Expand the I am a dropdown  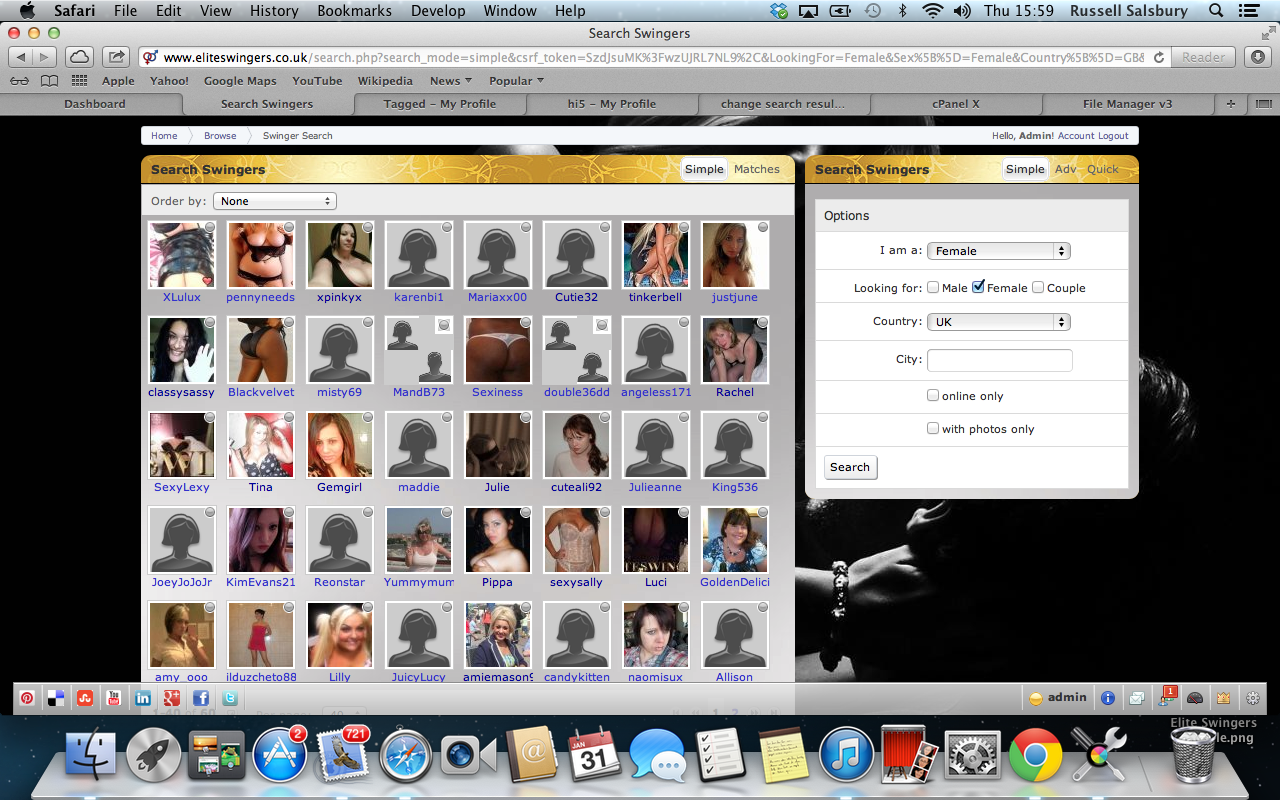click(998, 251)
